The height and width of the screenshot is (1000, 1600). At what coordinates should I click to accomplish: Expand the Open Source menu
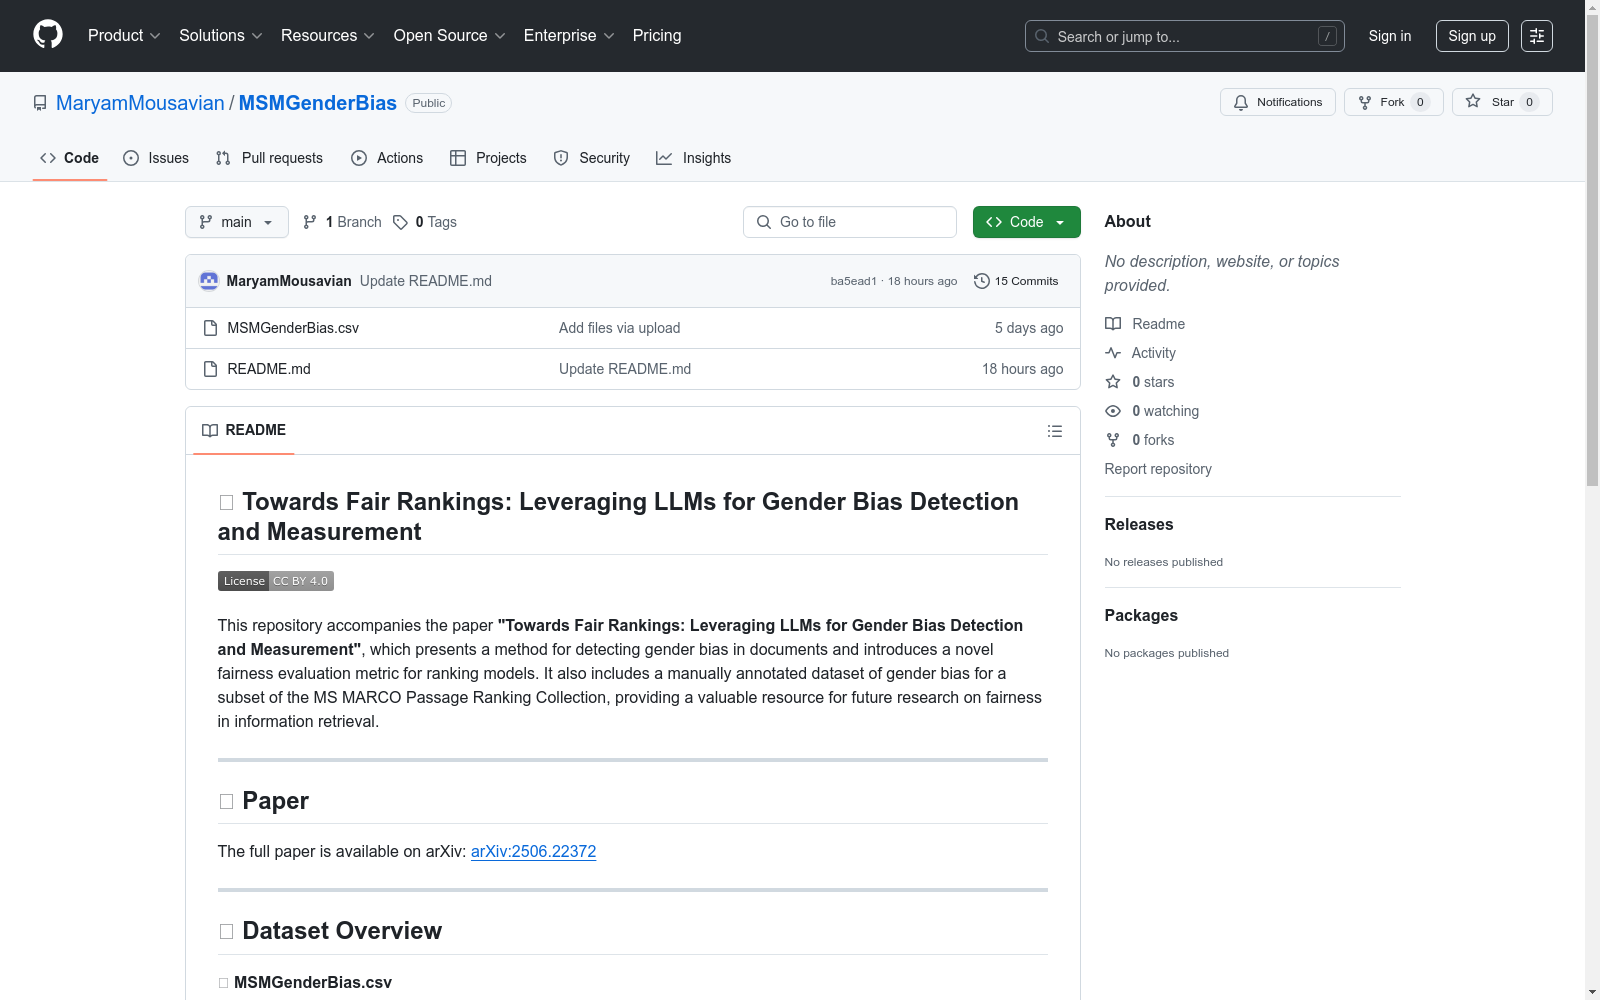pyautogui.click(x=450, y=36)
